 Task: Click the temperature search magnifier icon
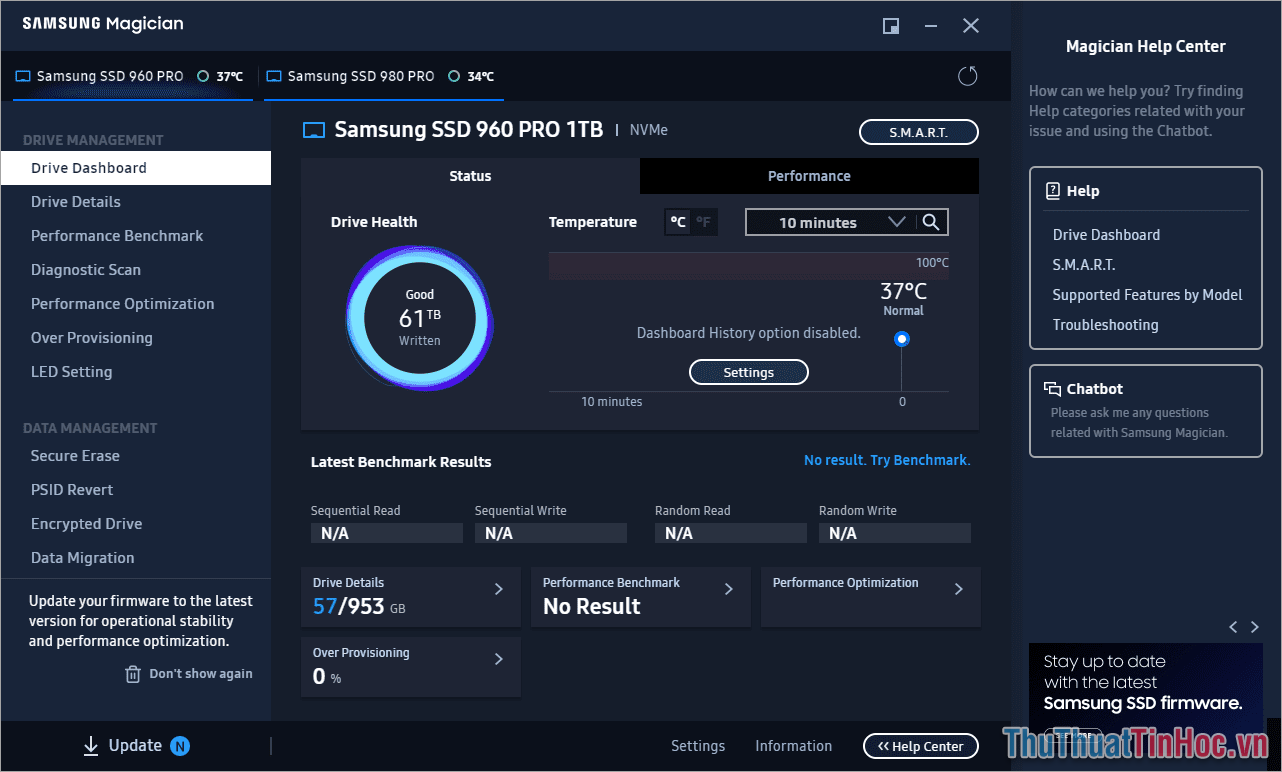[x=931, y=222]
